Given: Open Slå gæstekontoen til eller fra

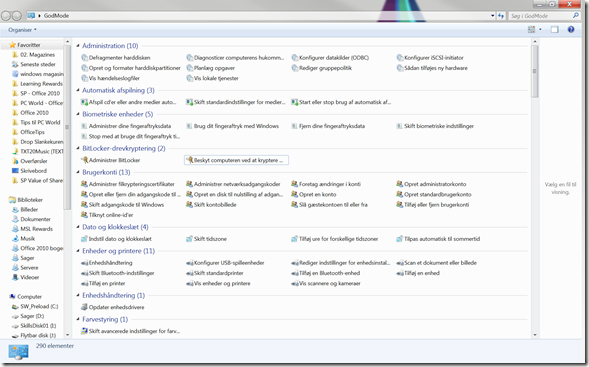Looking at the screenshot, I should click(x=329, y=205).
